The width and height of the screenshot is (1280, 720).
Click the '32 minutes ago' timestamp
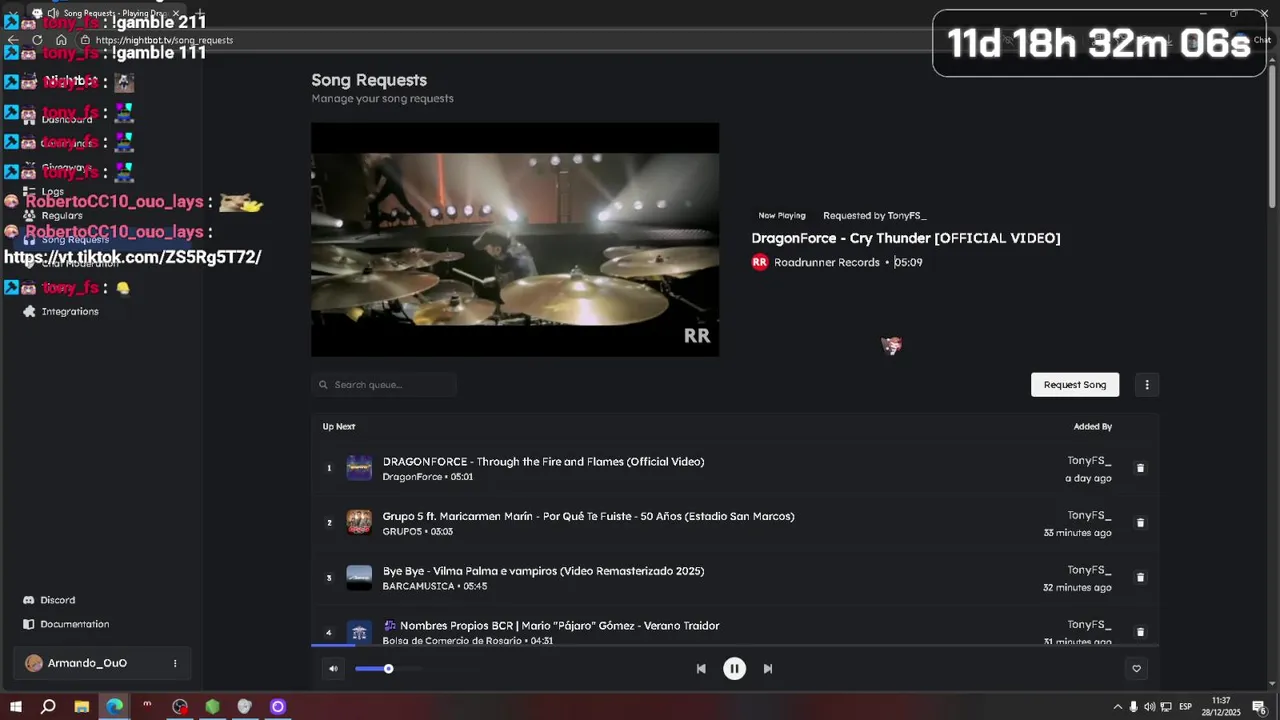pos(1077,588)
